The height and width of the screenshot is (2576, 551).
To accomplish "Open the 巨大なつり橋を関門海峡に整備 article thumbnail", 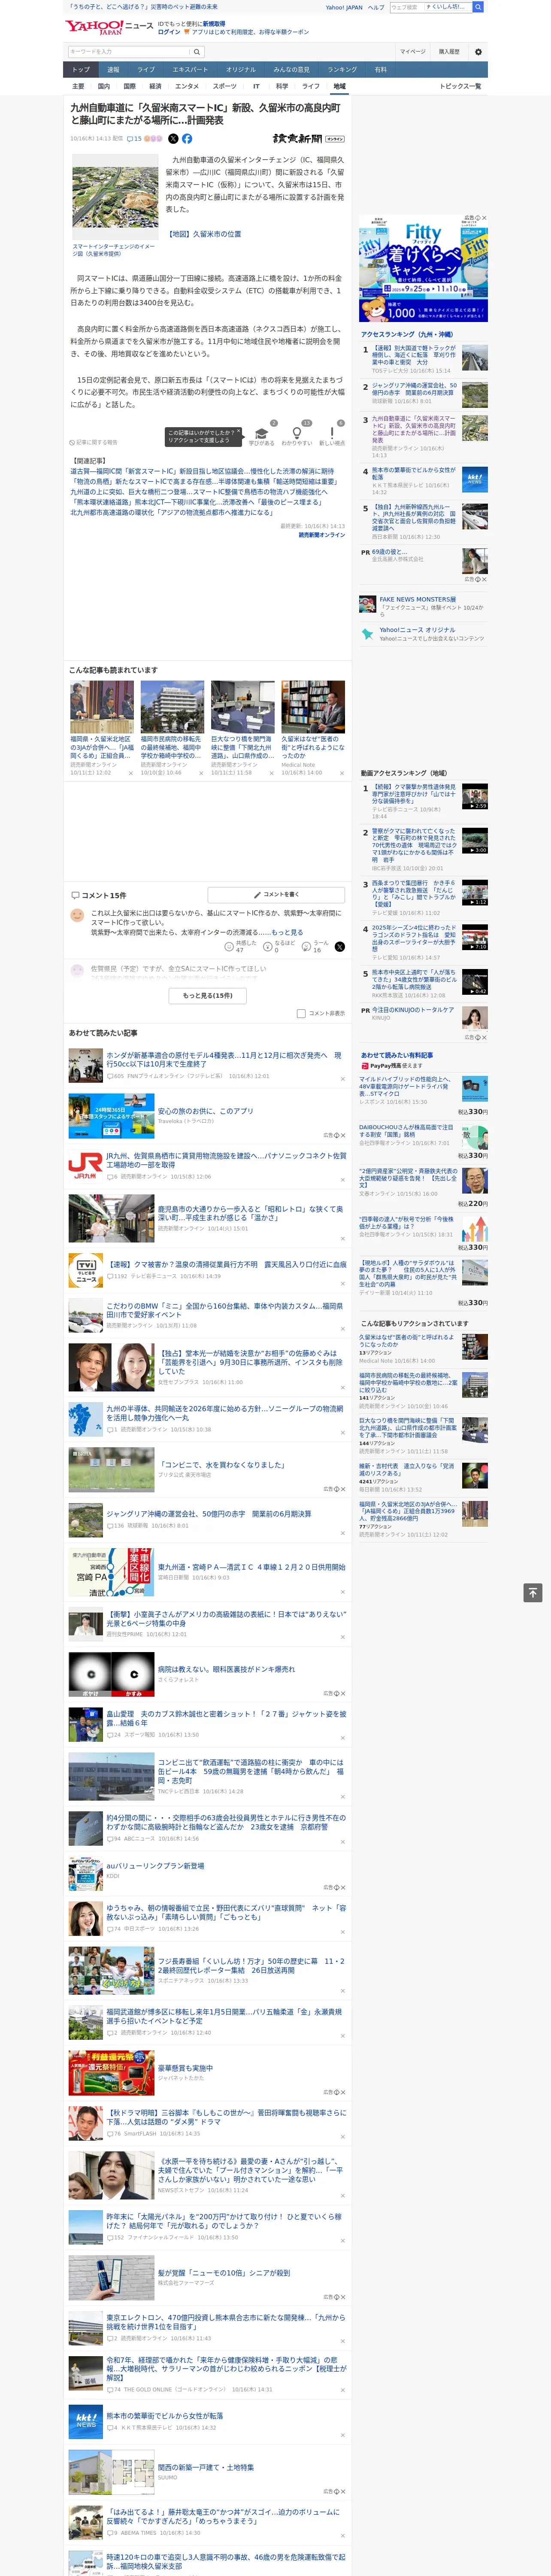I will tap(243, 707).
